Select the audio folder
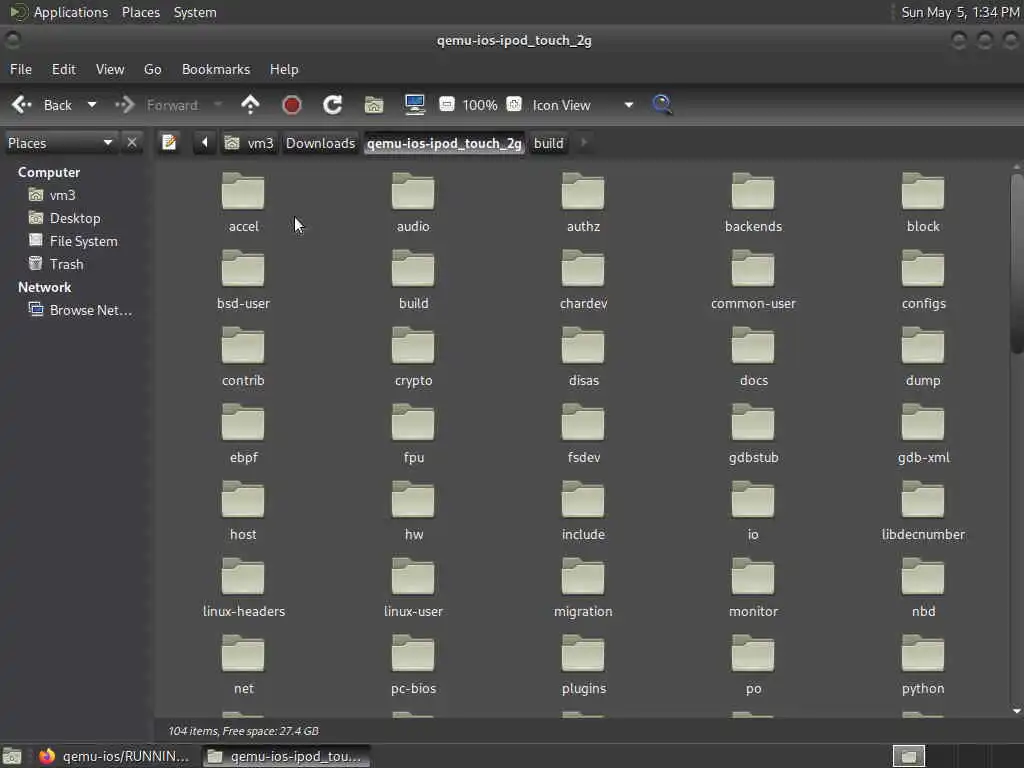This screenshot has height=768, width=1024. (413, 202)
